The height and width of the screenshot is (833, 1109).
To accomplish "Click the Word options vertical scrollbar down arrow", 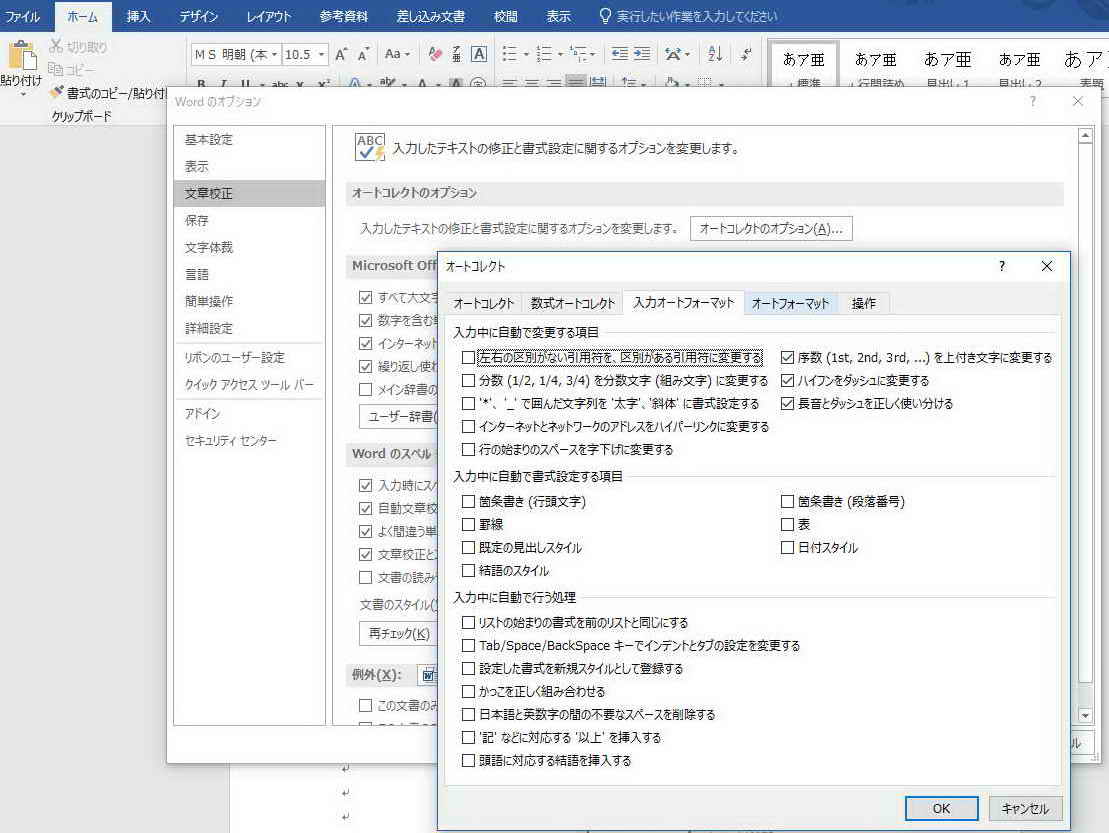I will pyautogui.click(x=1086, y=715).
